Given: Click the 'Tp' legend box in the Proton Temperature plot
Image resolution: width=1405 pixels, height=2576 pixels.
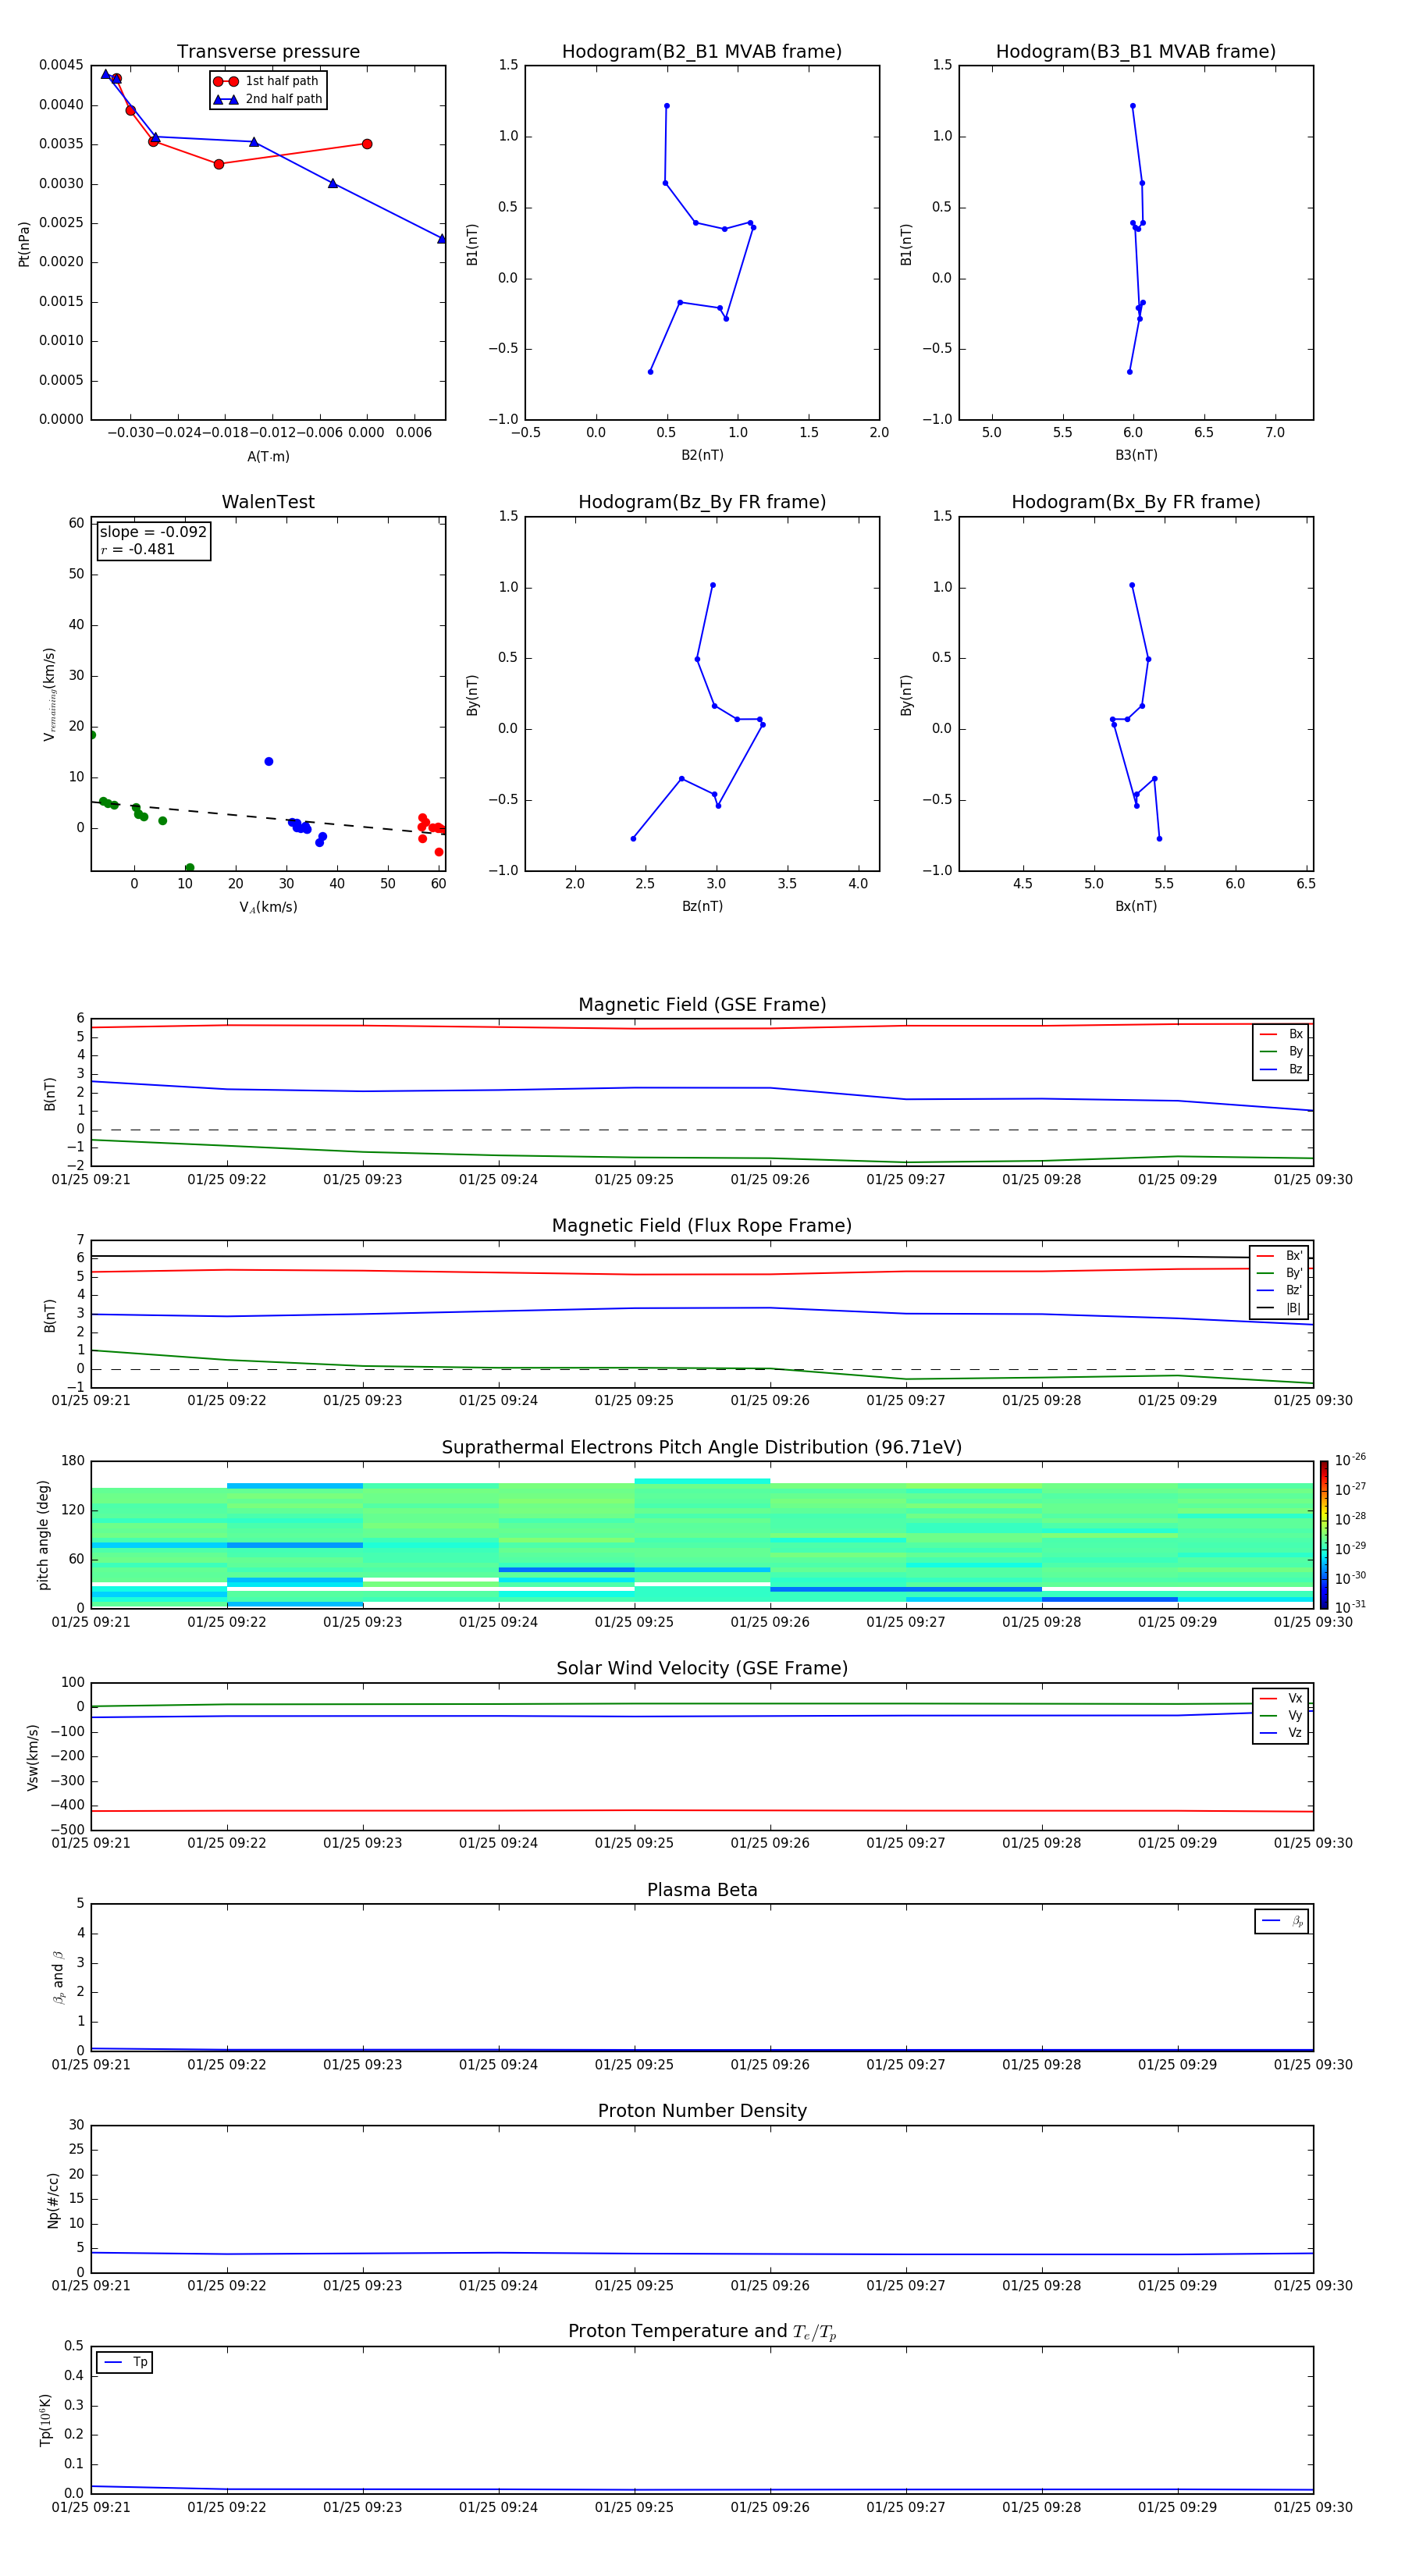Looking at the screenshot, I should click(125, 2362).
